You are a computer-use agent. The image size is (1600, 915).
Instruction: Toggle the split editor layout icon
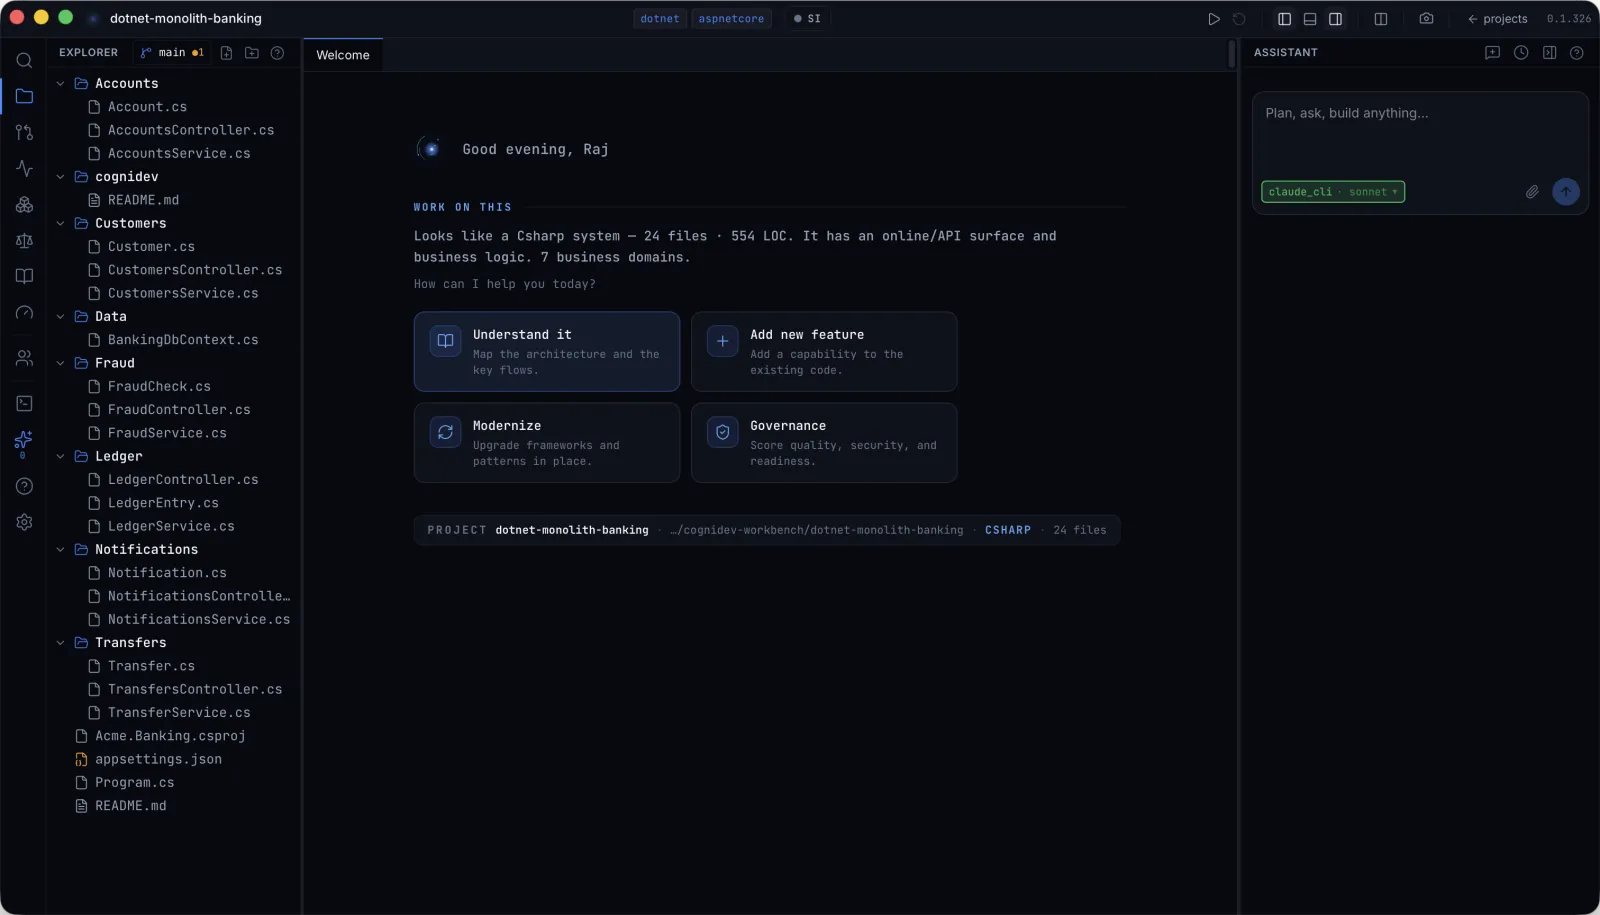pos(1381,19)
